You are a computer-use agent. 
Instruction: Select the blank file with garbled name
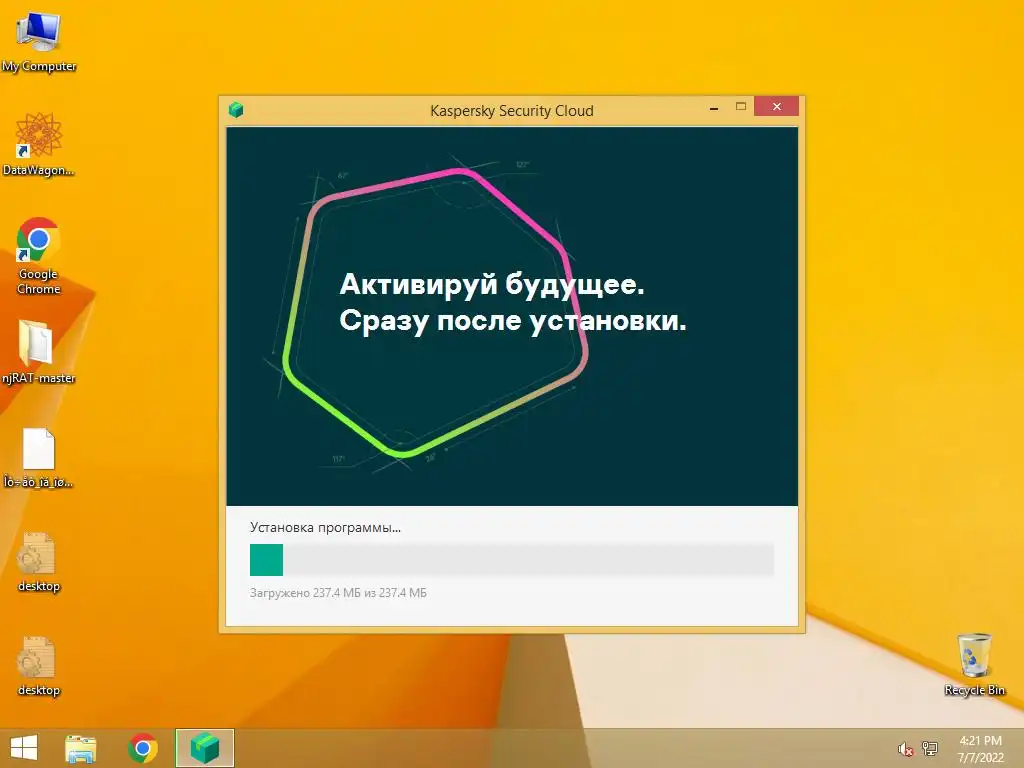pyautogui.click(x=39, y=457)
